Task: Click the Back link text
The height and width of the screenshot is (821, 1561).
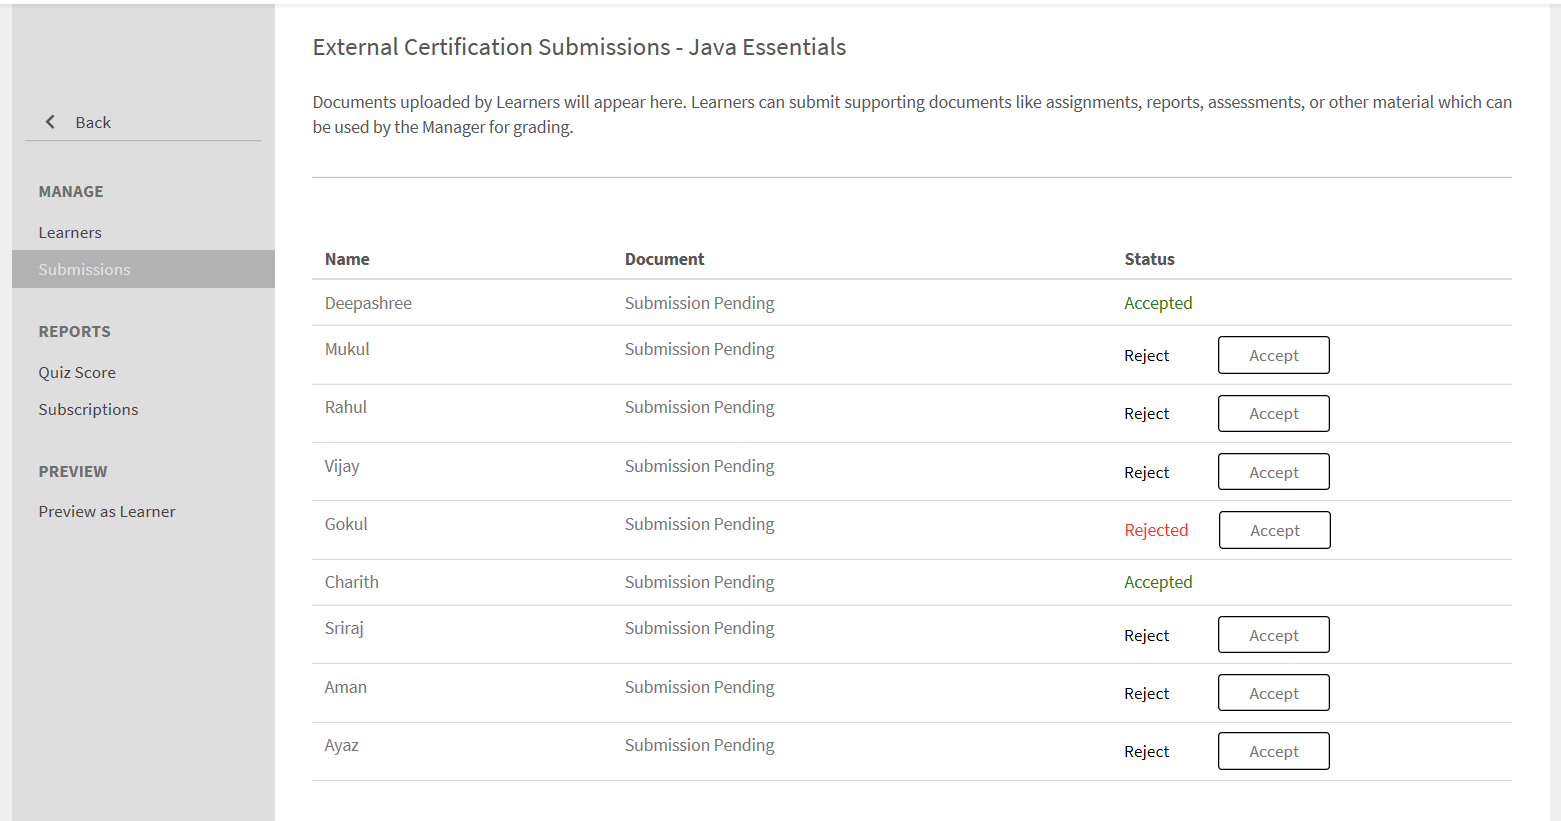Action: point(93,123)
